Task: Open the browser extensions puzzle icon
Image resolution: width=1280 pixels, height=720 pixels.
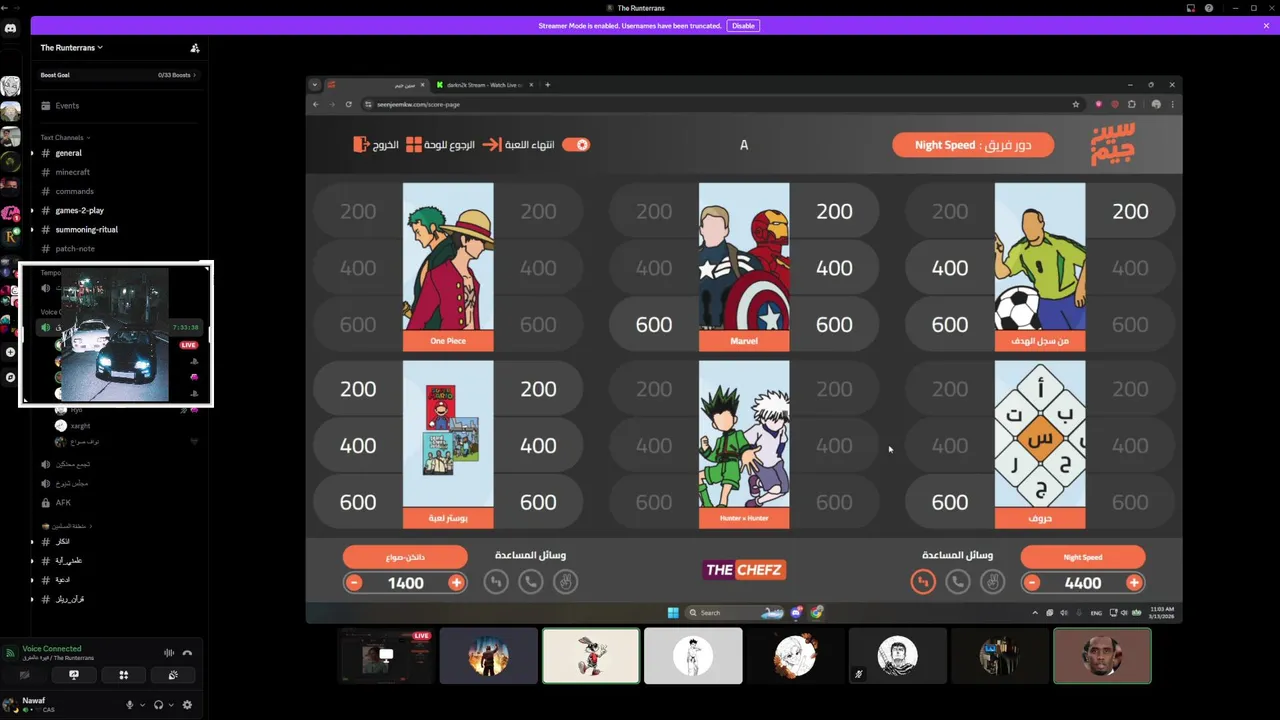Action: [x=1132, y=104]
